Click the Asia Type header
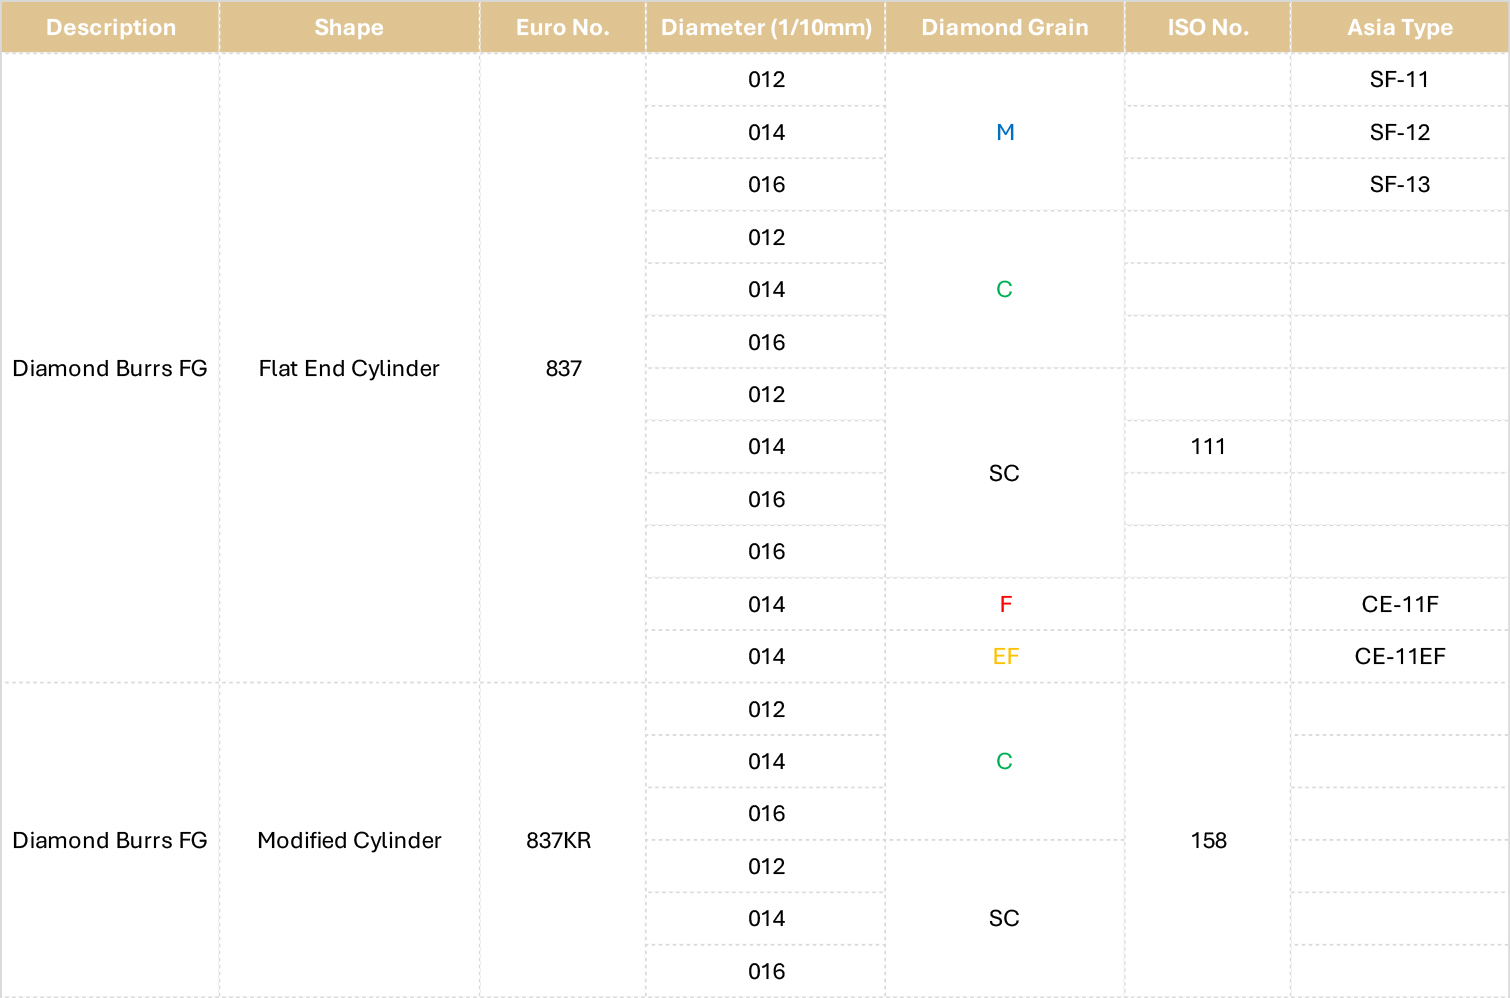Image resolution: width=1510 pixels, height=998 pixels. tap(1400, 27)
